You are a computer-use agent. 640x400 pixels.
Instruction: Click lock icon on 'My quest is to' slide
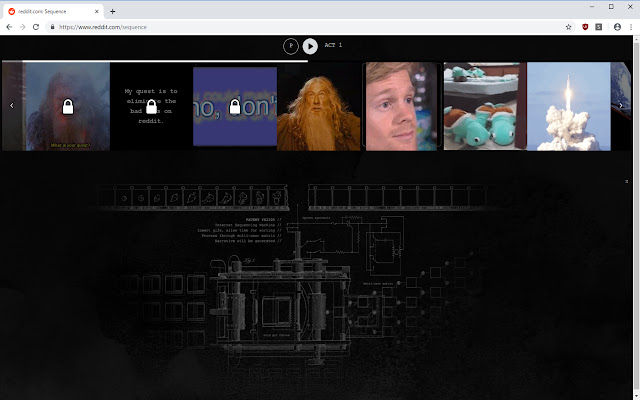click(151, 107)
